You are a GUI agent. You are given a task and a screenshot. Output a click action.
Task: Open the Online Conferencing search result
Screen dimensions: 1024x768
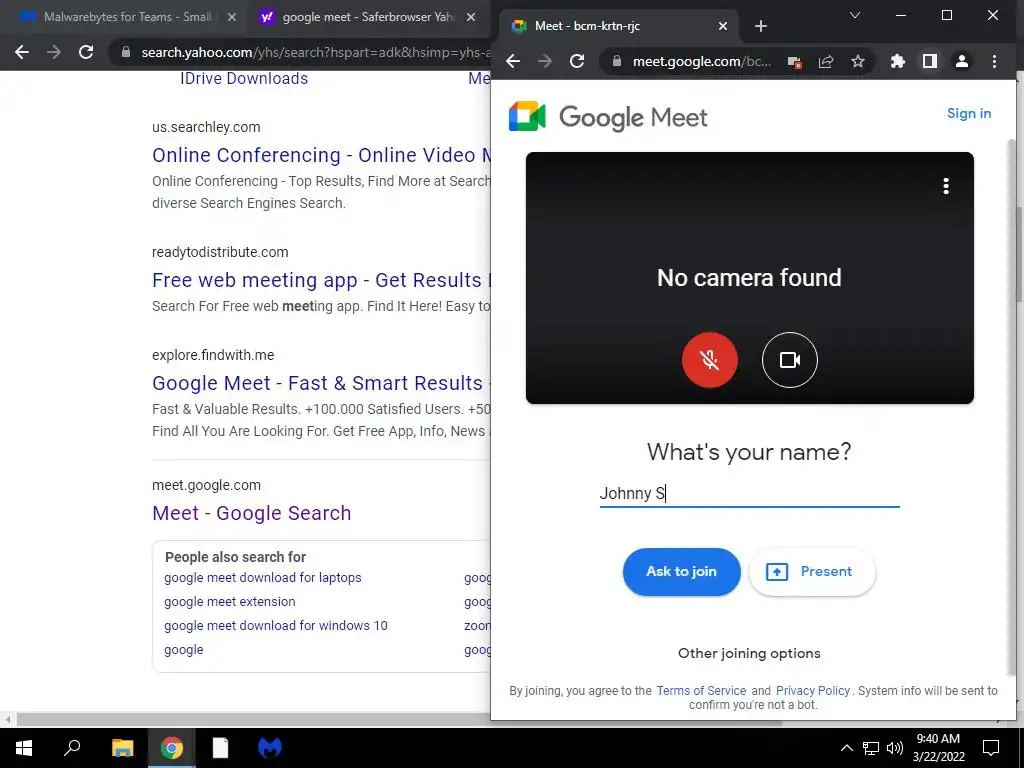coord(321,155)
